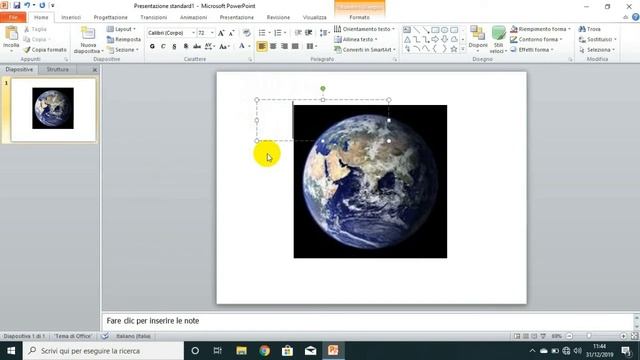Open Allinea testo dropdown

pyautogui.click(x=356, y=40)
